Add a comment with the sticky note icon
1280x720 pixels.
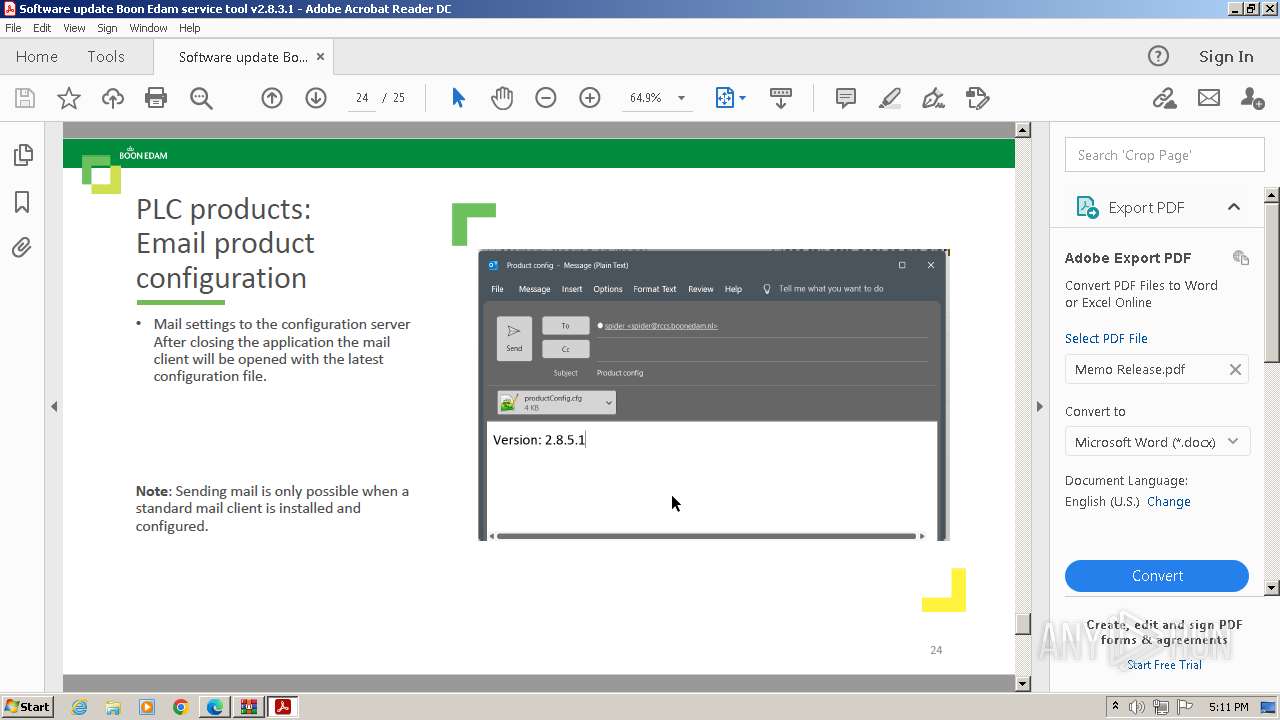(x=846, y=98)
